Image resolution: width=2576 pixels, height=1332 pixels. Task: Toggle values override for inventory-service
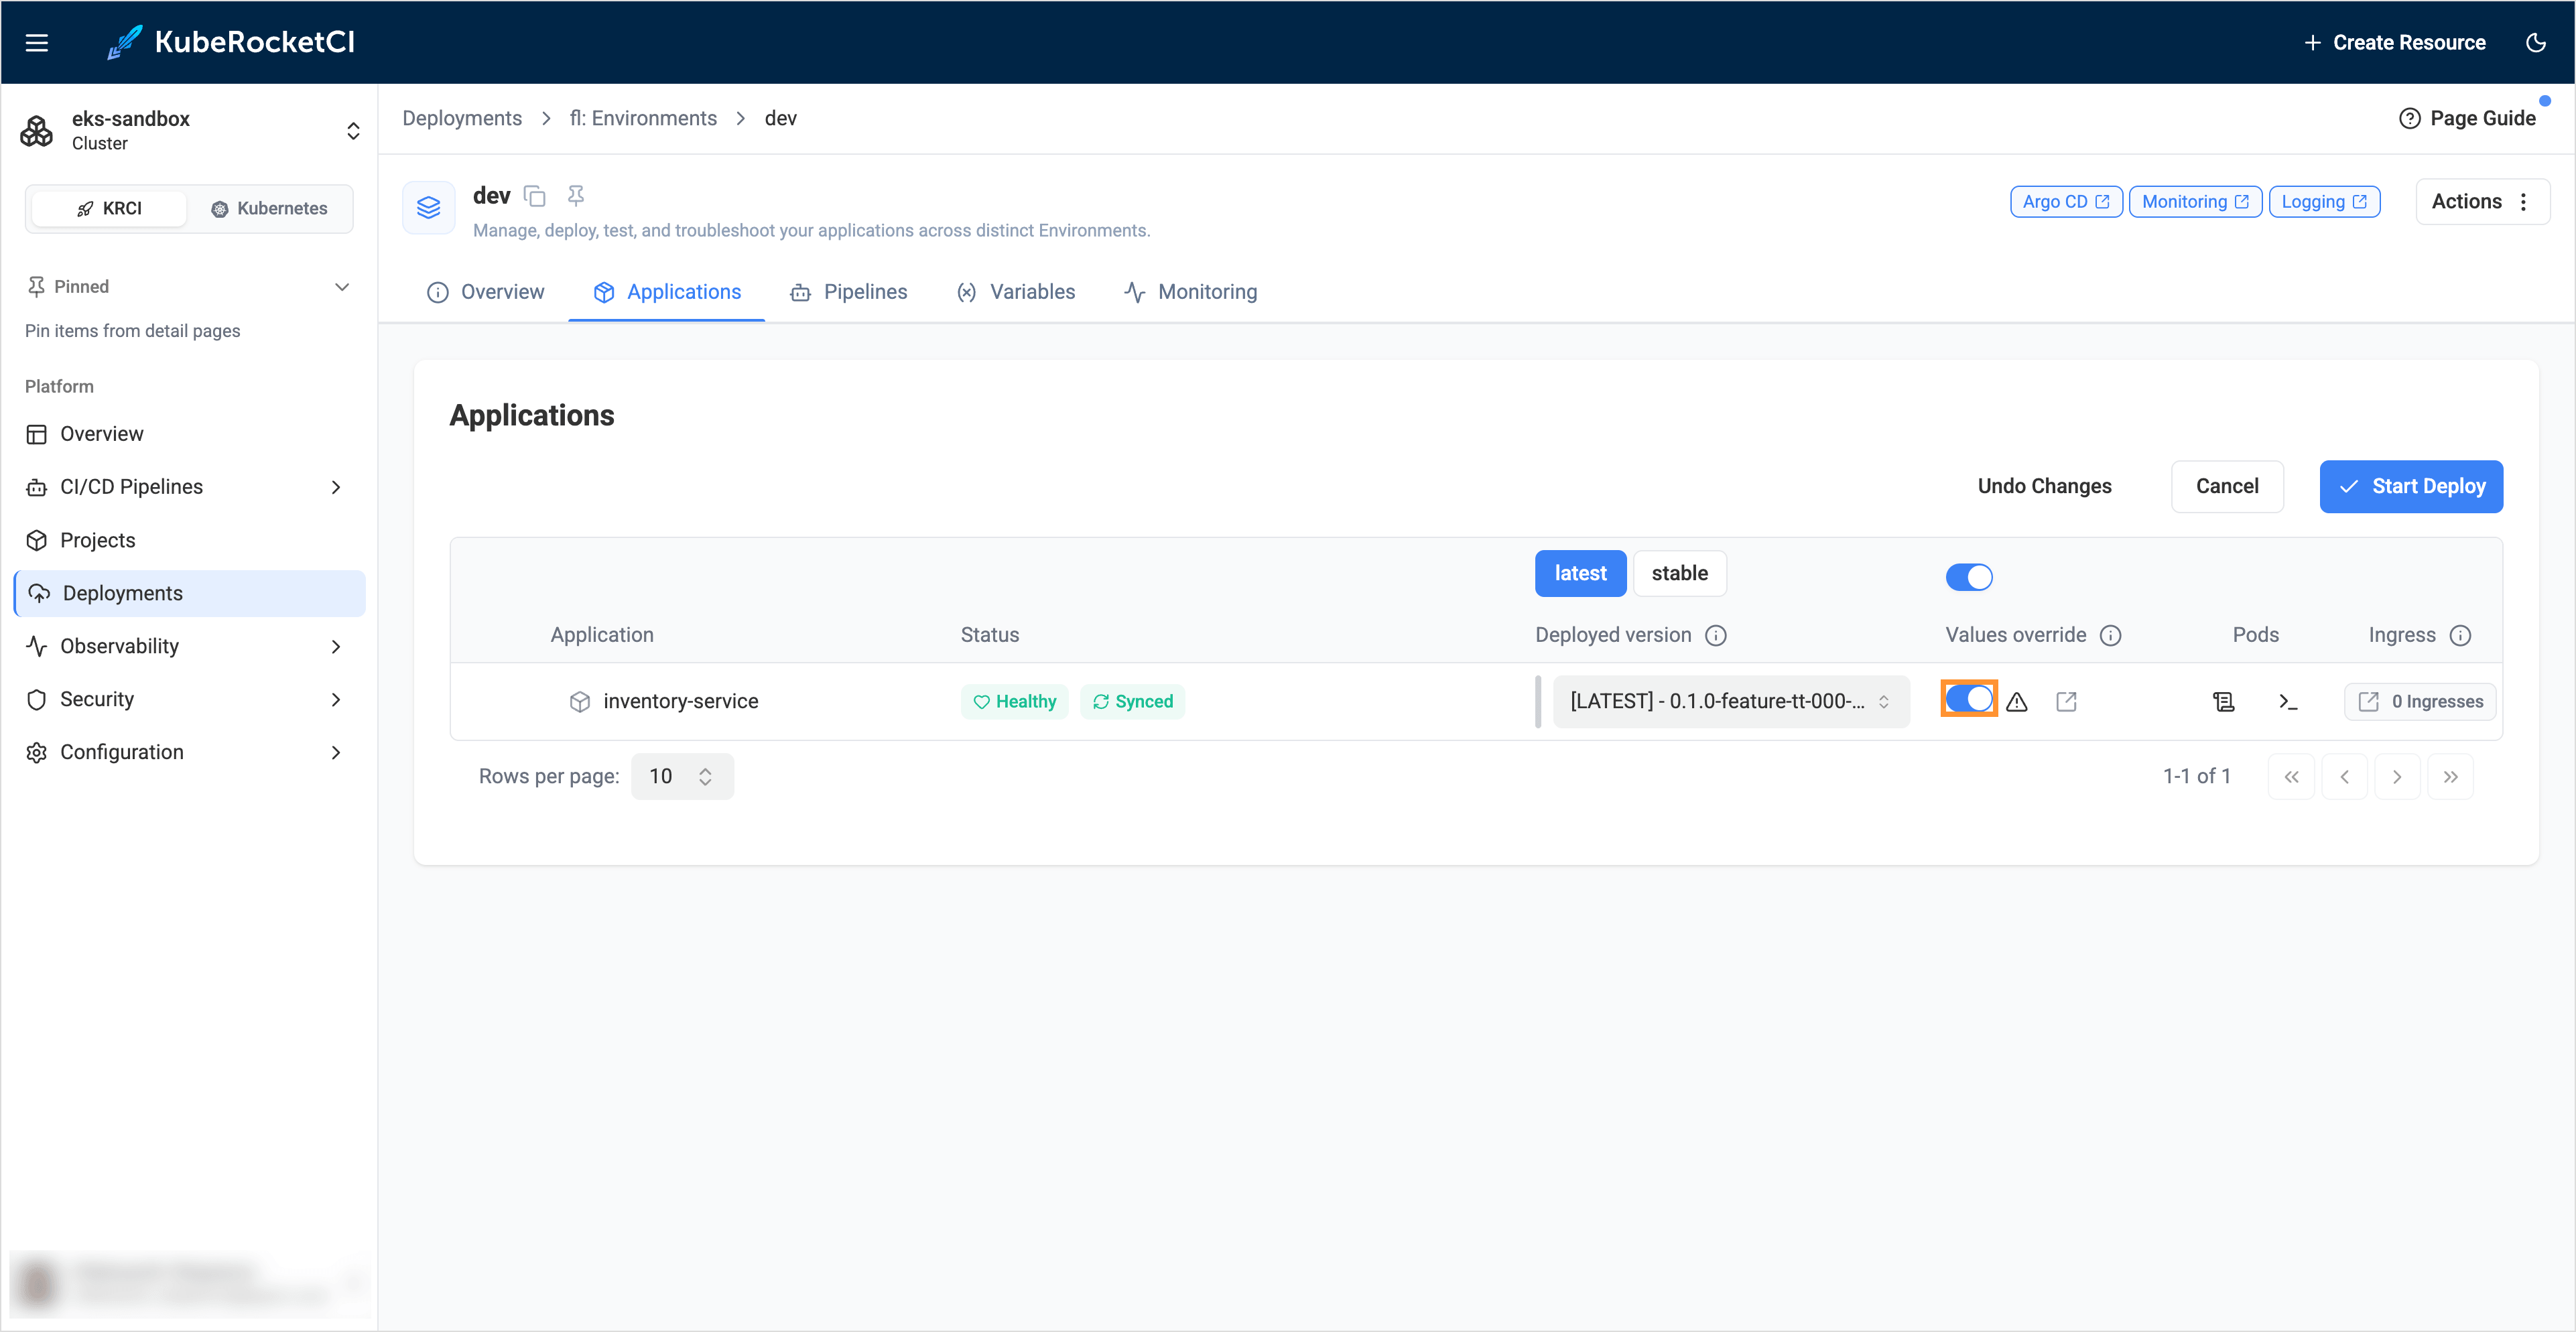1968,699
